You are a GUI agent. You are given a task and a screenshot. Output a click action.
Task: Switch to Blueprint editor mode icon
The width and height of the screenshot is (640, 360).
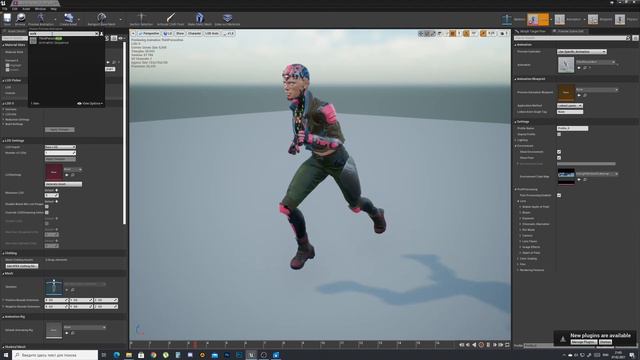tap(593, 19)
